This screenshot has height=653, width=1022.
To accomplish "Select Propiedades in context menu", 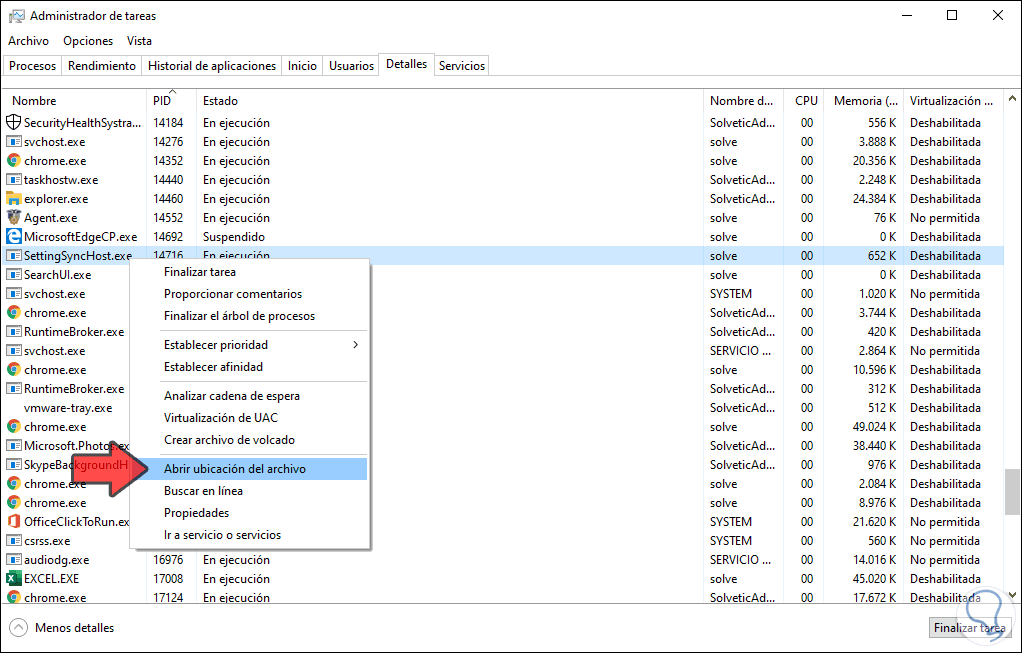I will click(x=196, y=513).
